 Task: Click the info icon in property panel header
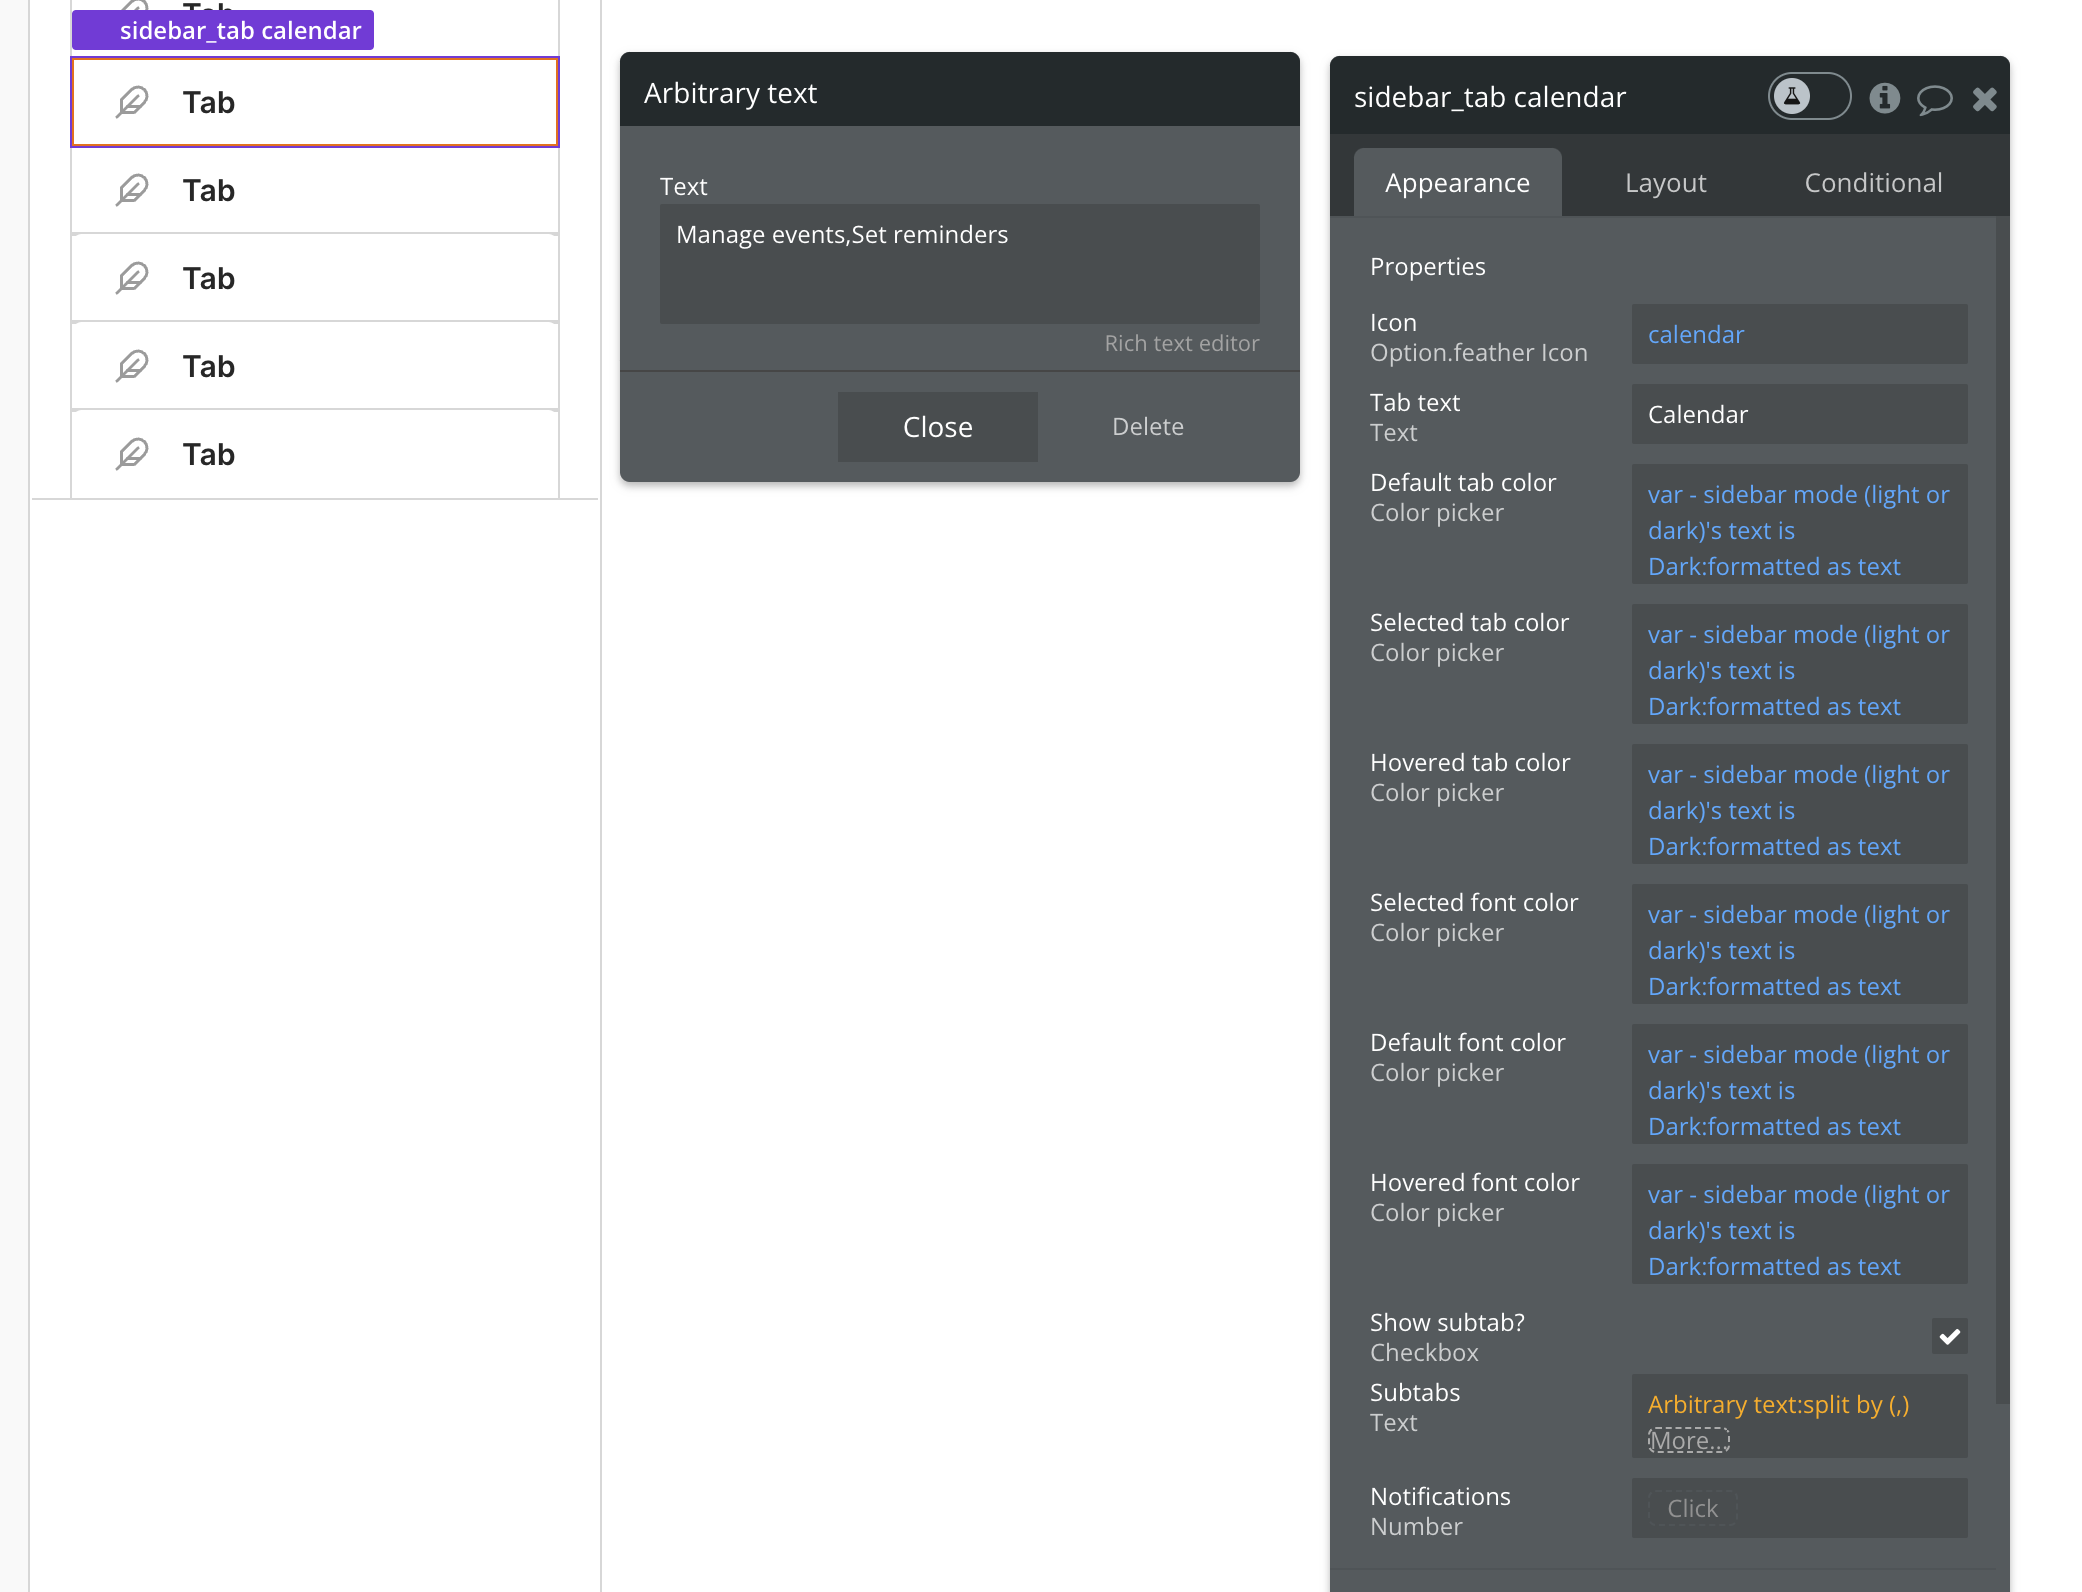tap(1884, 98)
